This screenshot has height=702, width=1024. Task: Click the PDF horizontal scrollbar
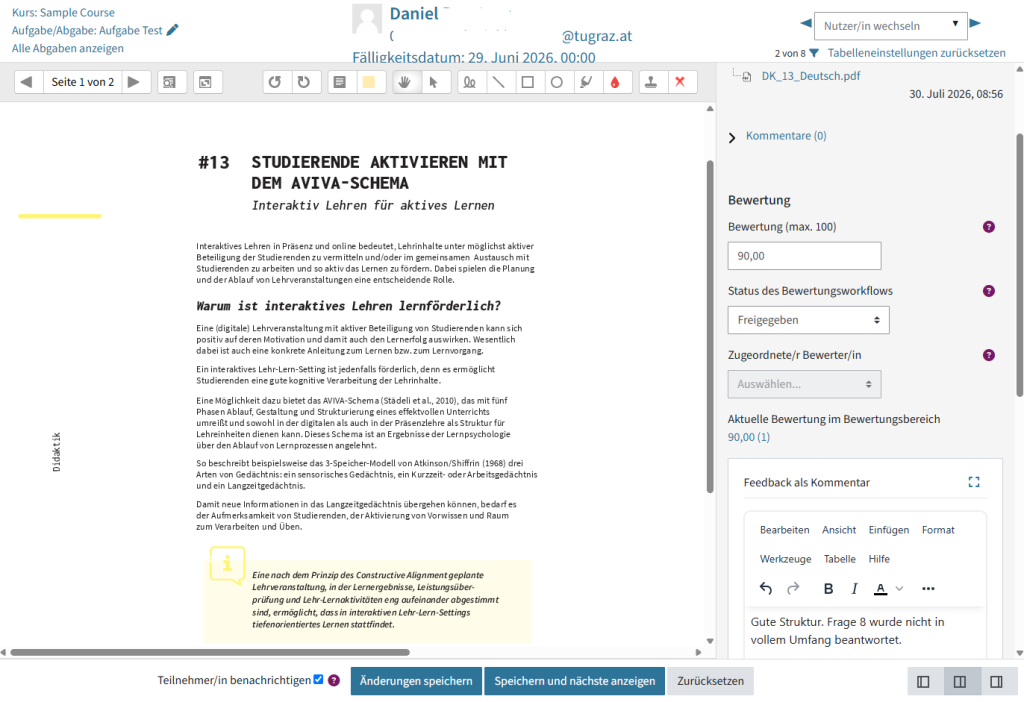coord(210,652)
